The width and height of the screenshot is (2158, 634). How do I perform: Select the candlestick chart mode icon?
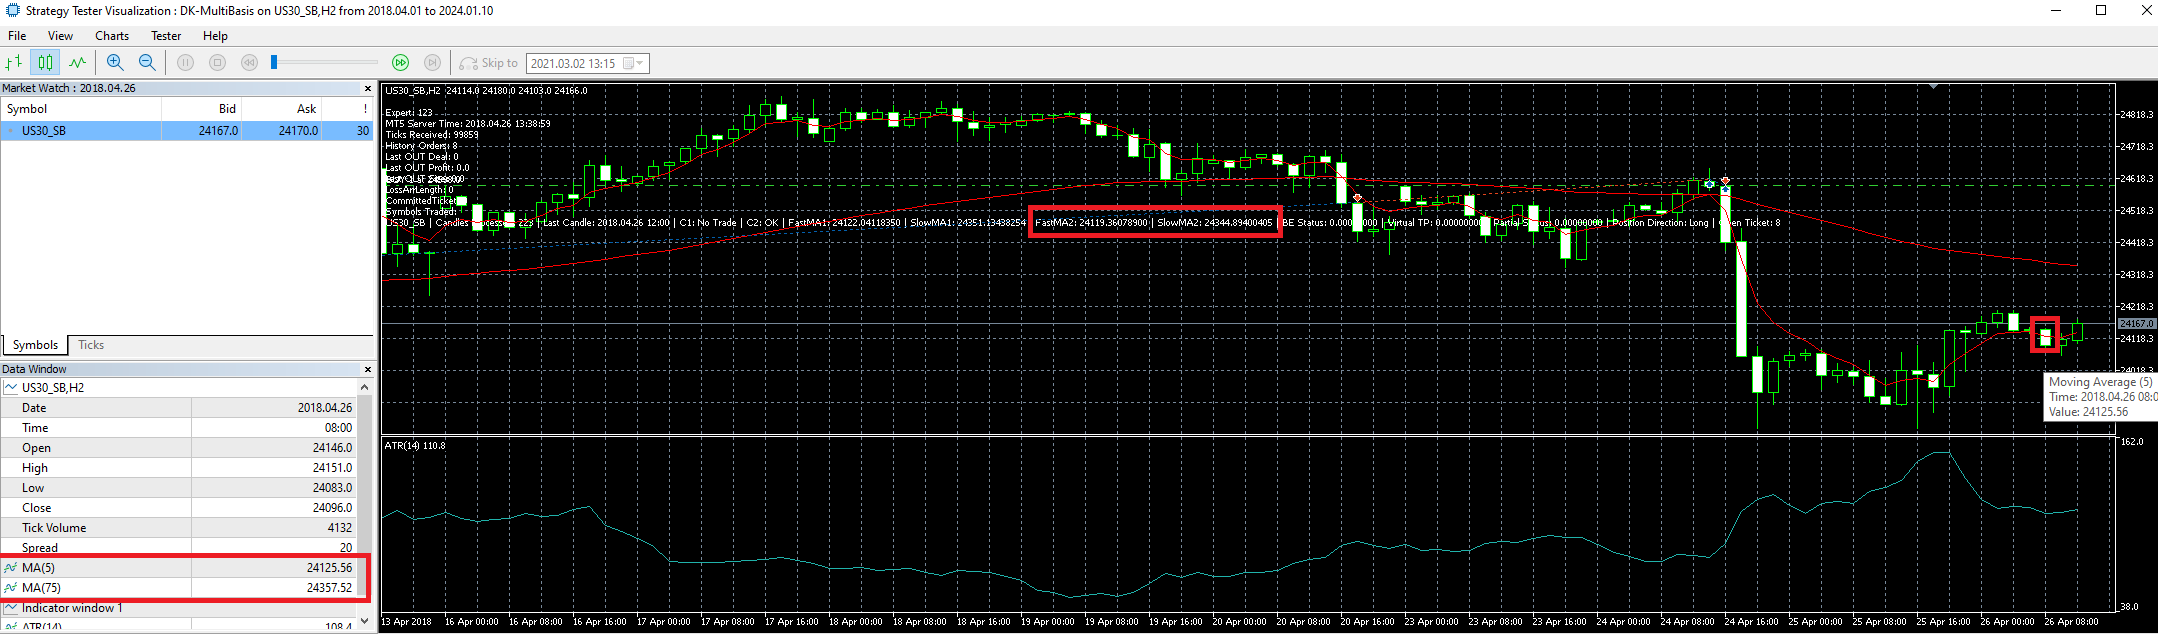click(x=45, y=63)
